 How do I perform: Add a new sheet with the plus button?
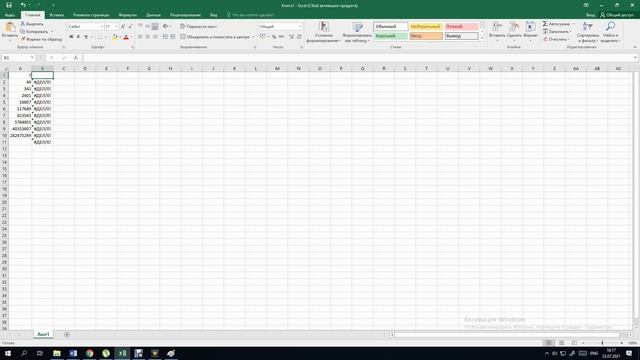(67, 335)
